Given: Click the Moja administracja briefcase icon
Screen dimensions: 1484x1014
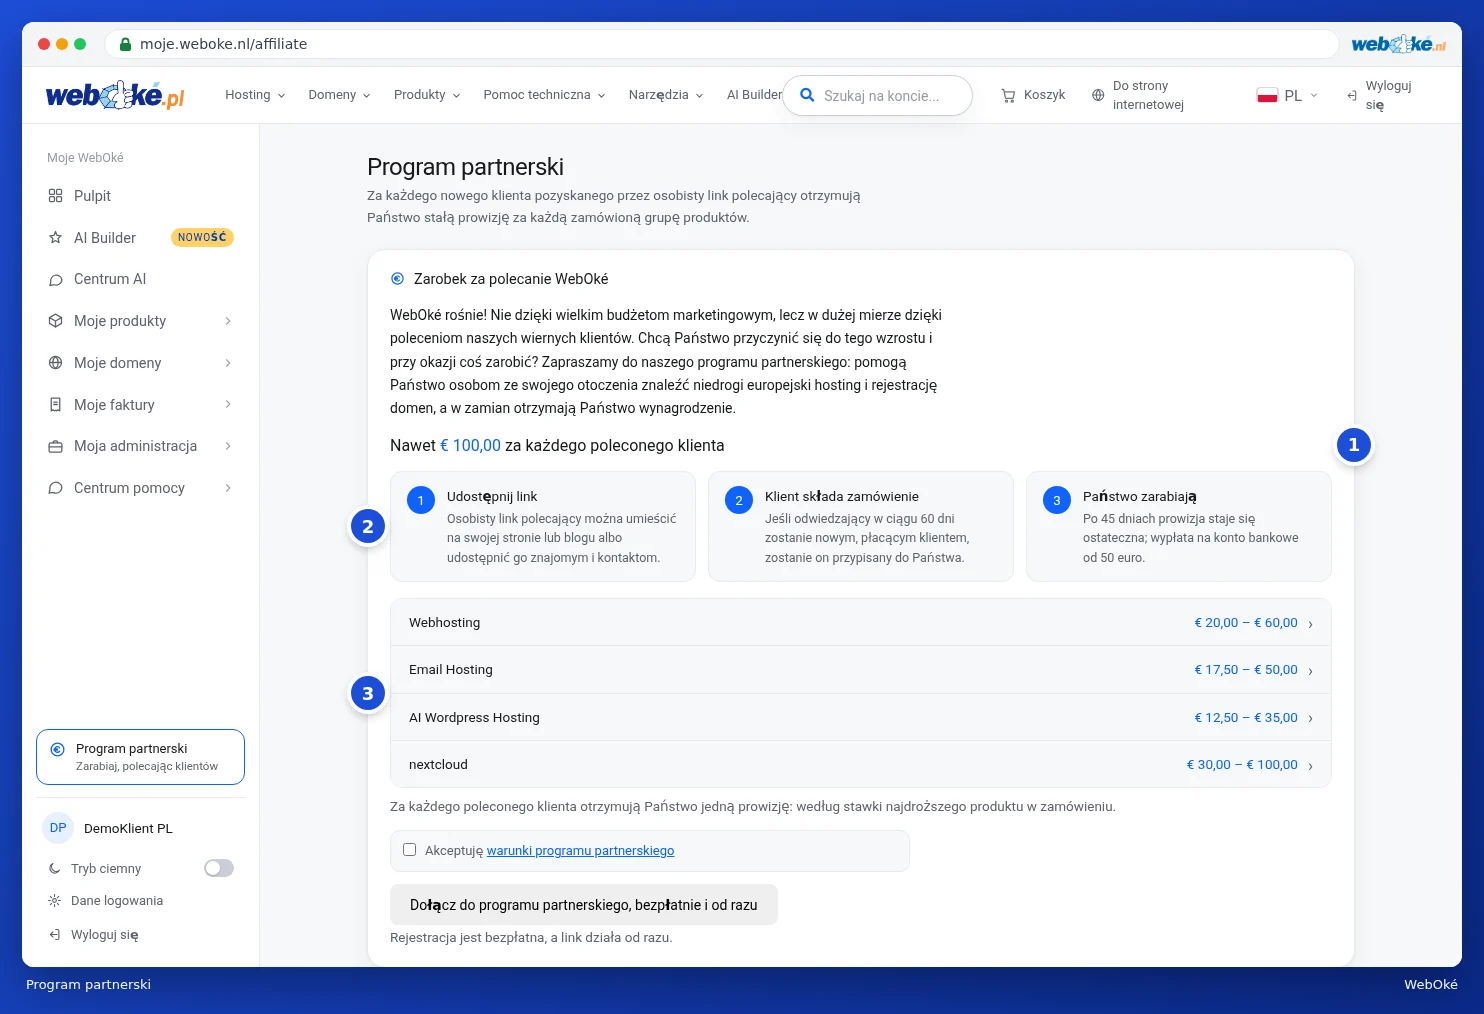Looking at the screenshot, I should [x=55, y=446].
